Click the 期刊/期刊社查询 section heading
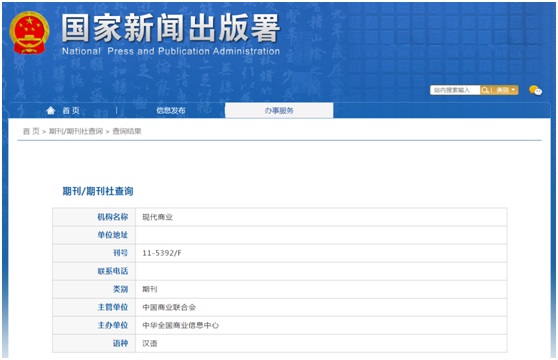The image size is (558, 360). coord(98,191)
